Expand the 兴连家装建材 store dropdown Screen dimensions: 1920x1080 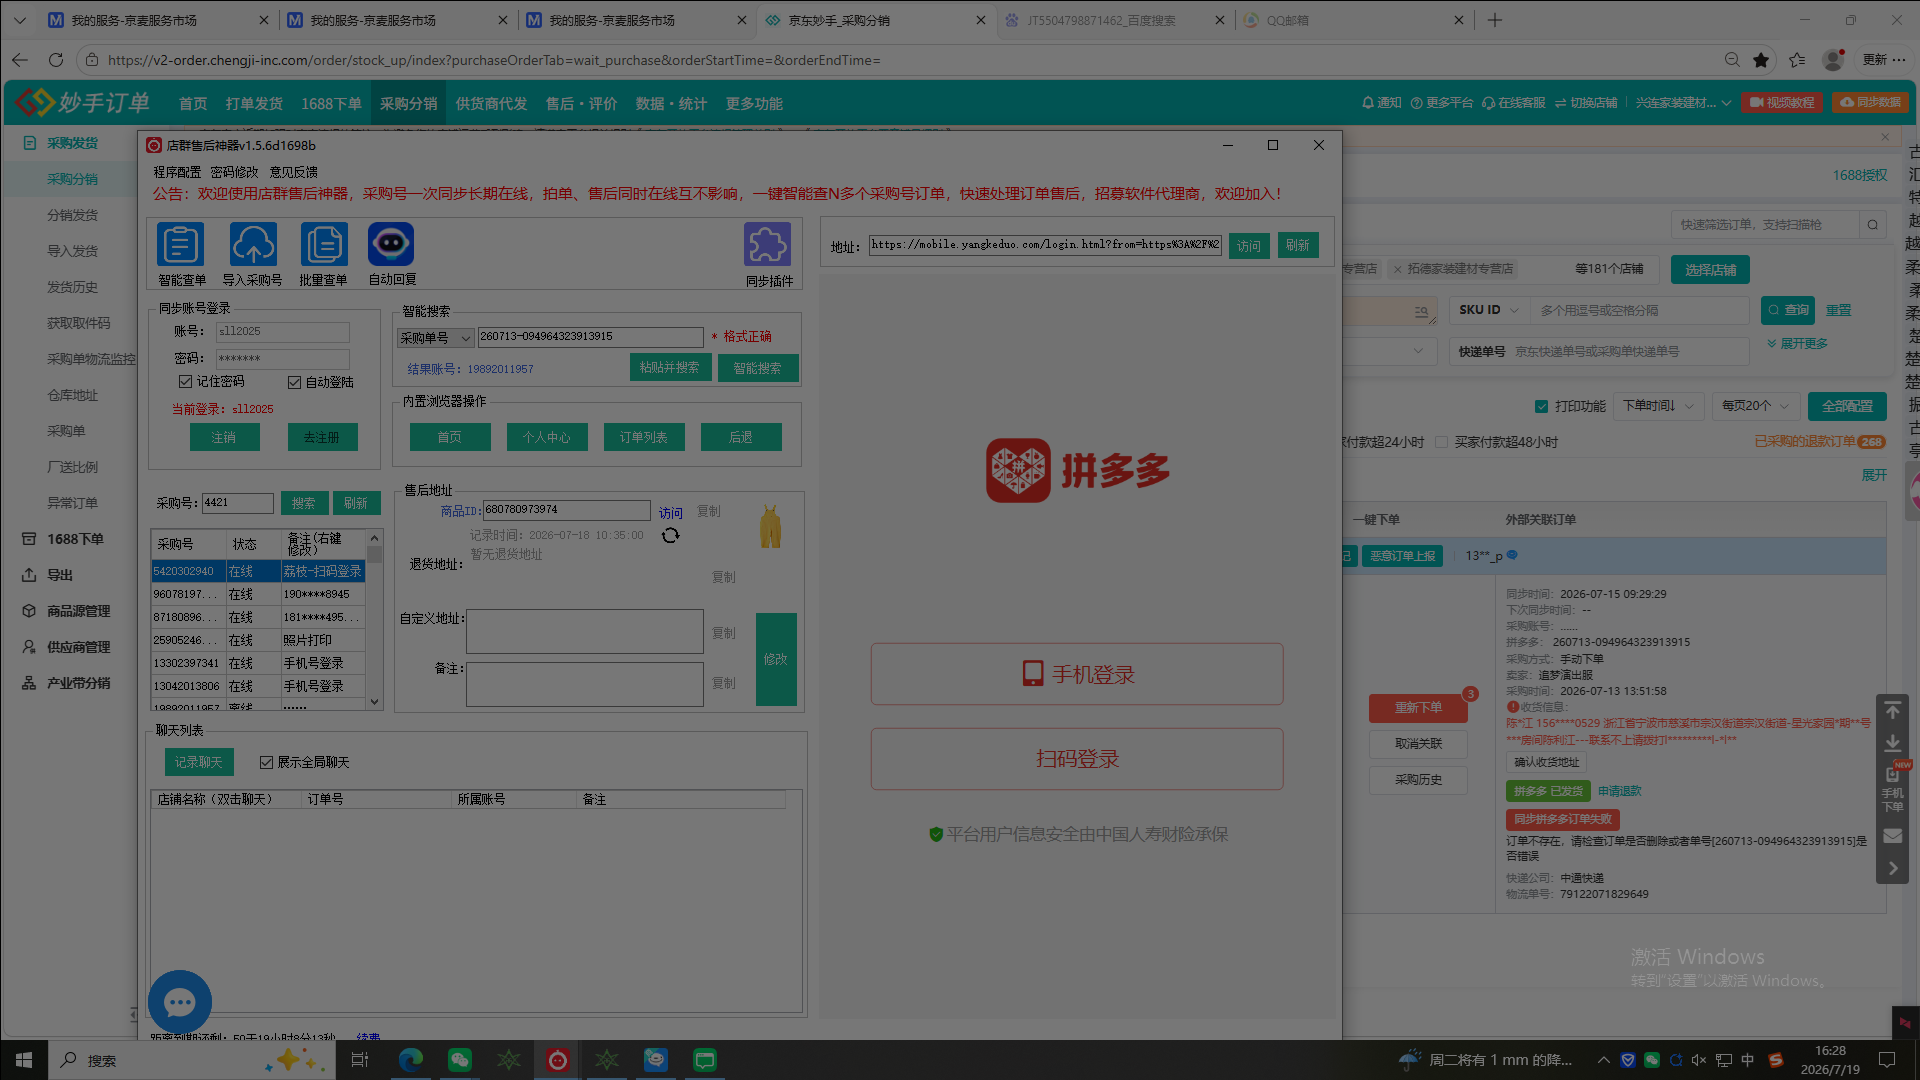click(x=1683, y=103)
